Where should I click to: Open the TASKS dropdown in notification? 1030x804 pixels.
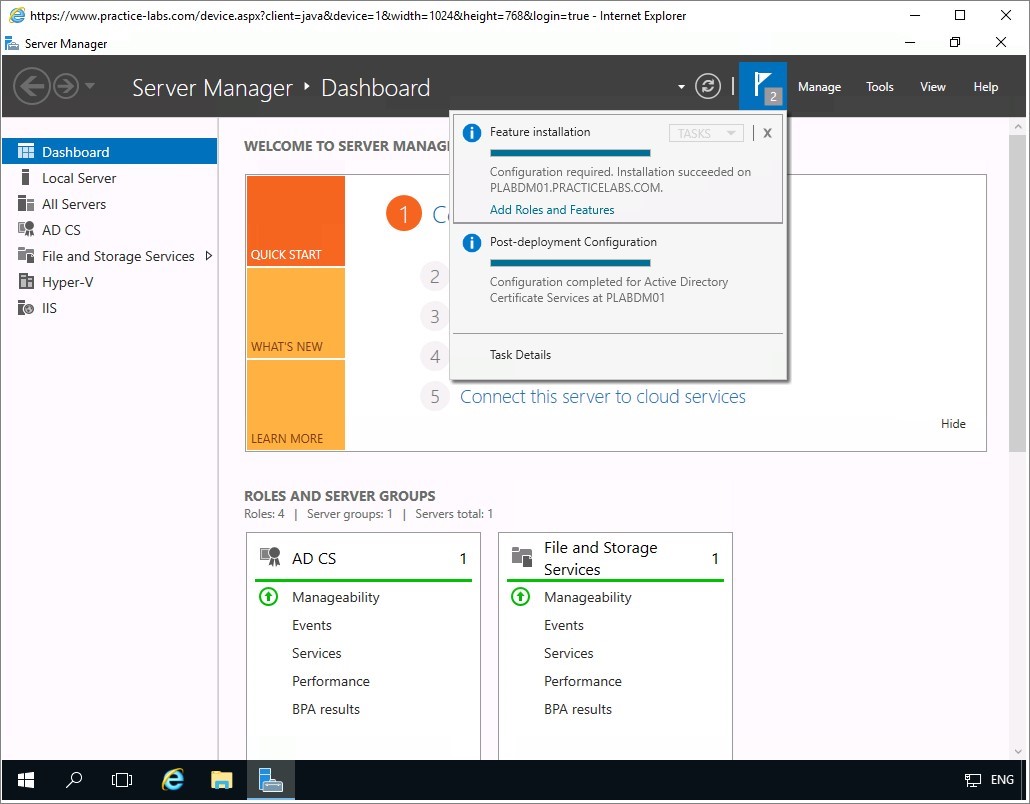[x=706, y=133]
